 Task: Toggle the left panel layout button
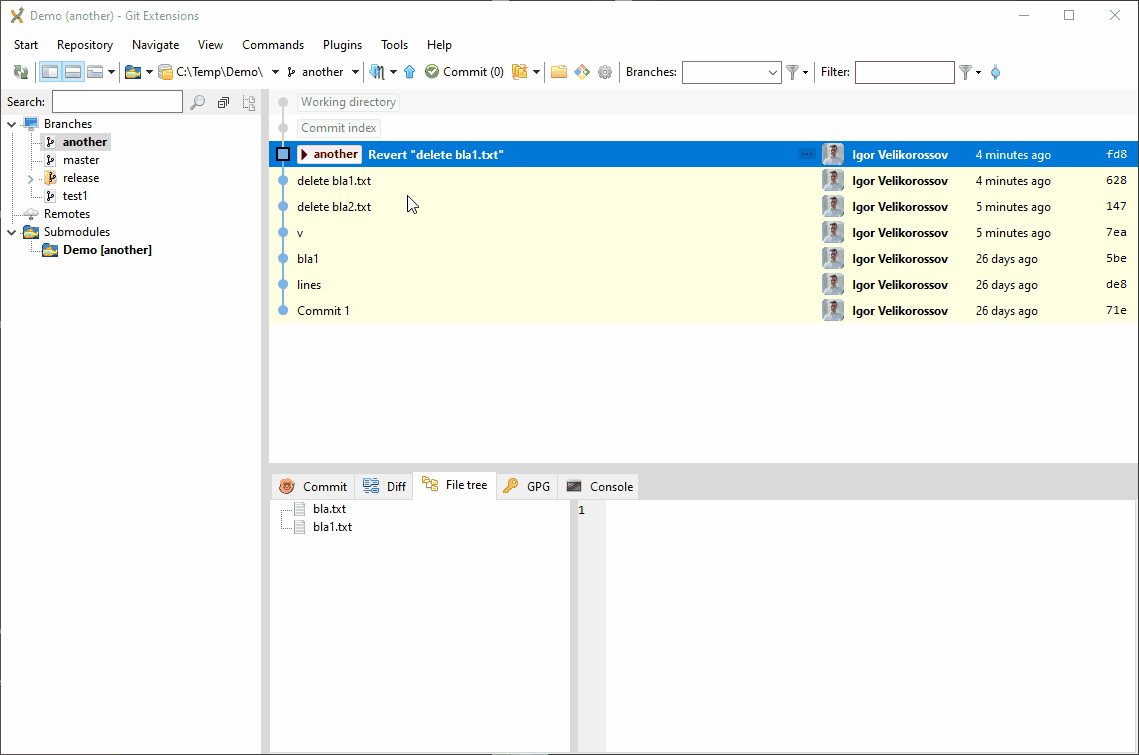point(50,72)
